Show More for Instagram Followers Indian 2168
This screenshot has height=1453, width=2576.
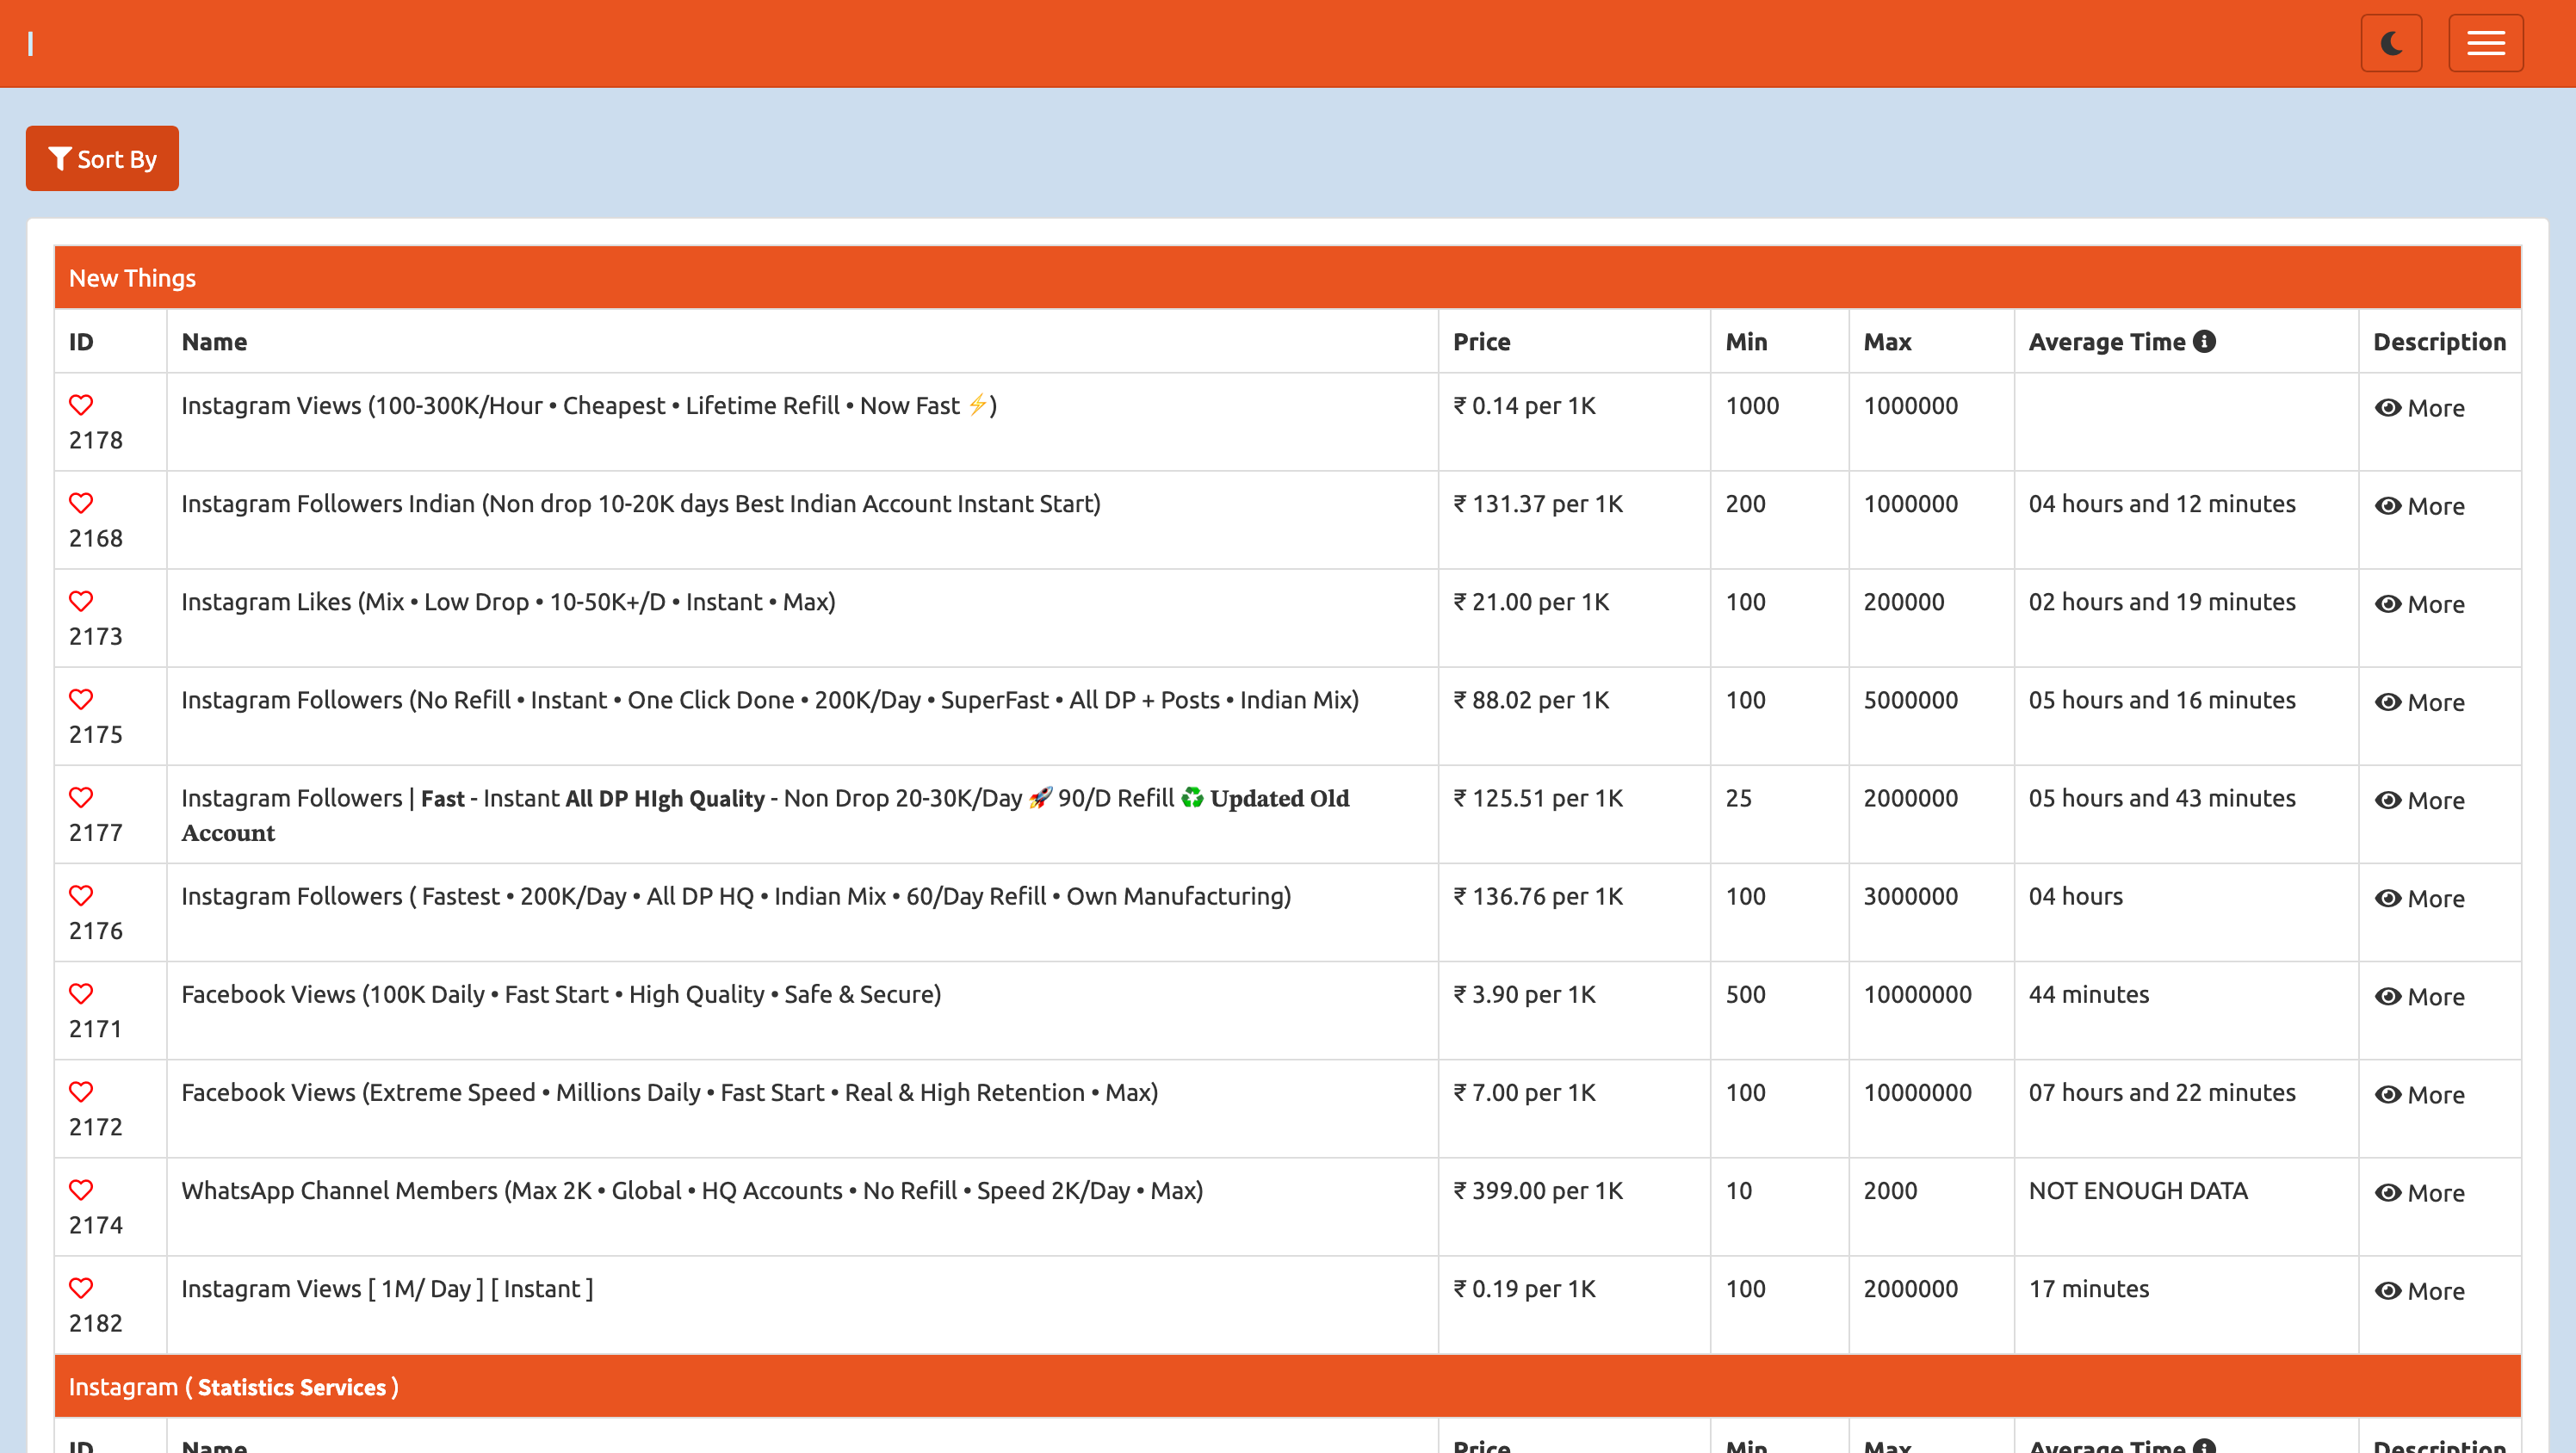[2419, 506]
